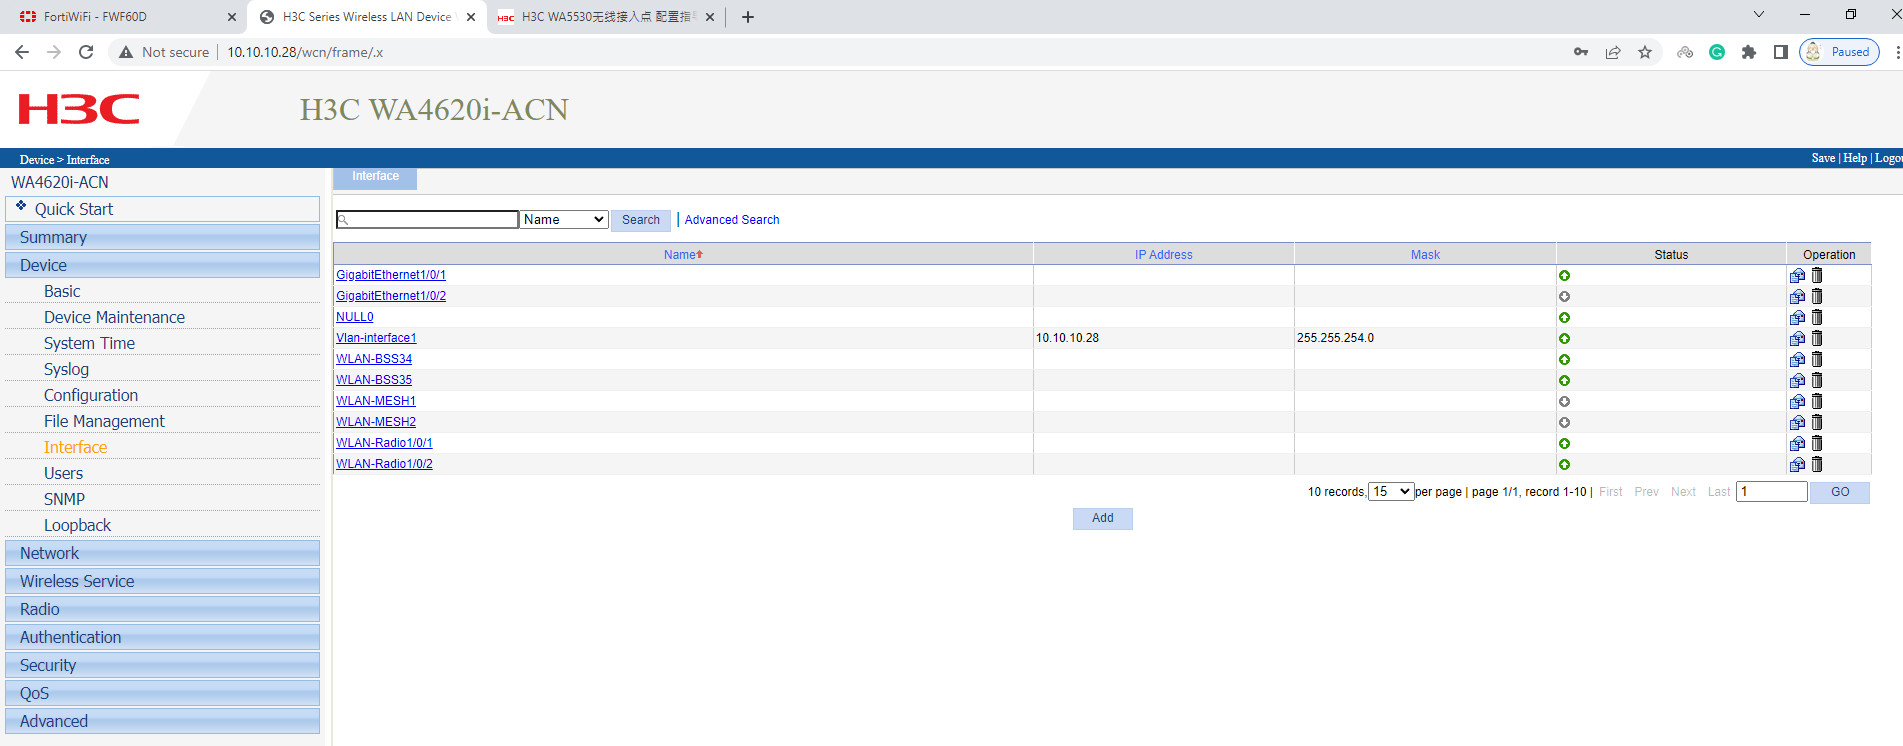This screenshot has width=1903, height=746.
Task: Delete WLAN-MESH2 using the trash icon
Action: tap(1817, 422)
